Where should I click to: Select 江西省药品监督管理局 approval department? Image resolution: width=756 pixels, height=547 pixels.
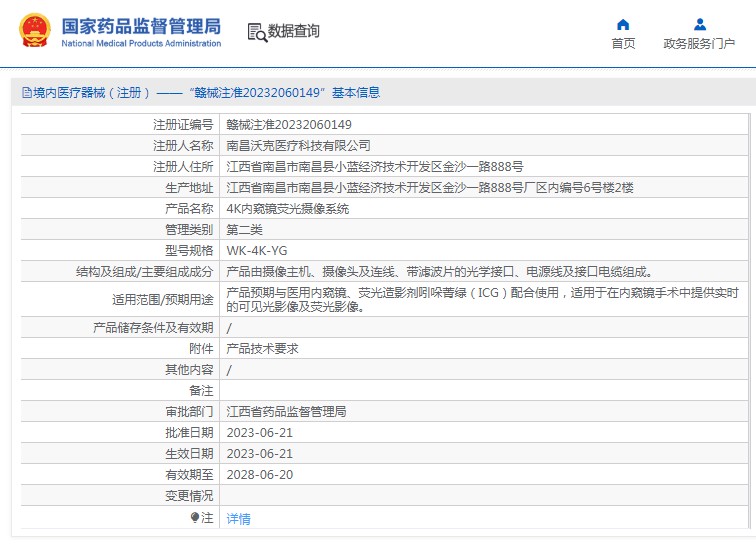pos(286,412)
